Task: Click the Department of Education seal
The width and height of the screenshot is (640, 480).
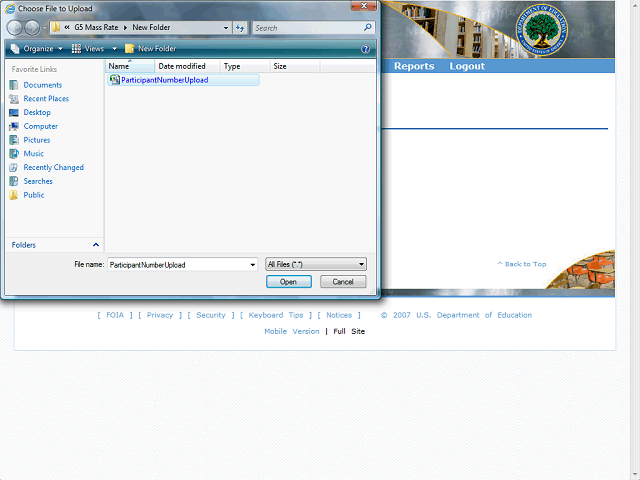Action: tap(541, 30)
